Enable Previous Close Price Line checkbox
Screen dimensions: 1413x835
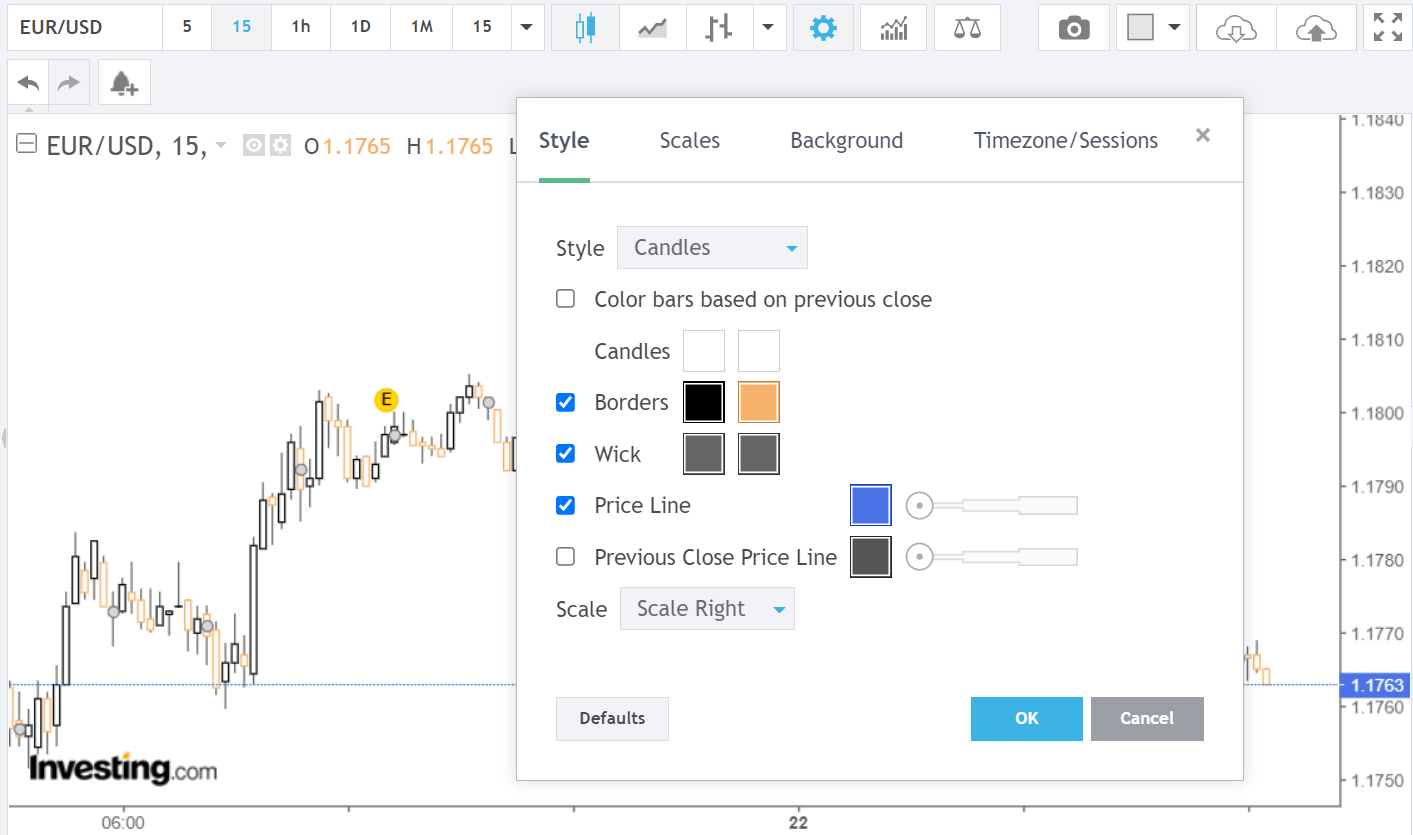566,557
